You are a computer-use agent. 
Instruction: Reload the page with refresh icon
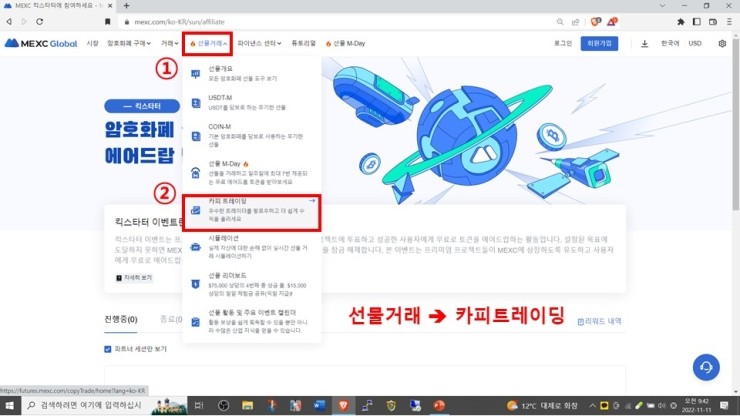(40, 22)
